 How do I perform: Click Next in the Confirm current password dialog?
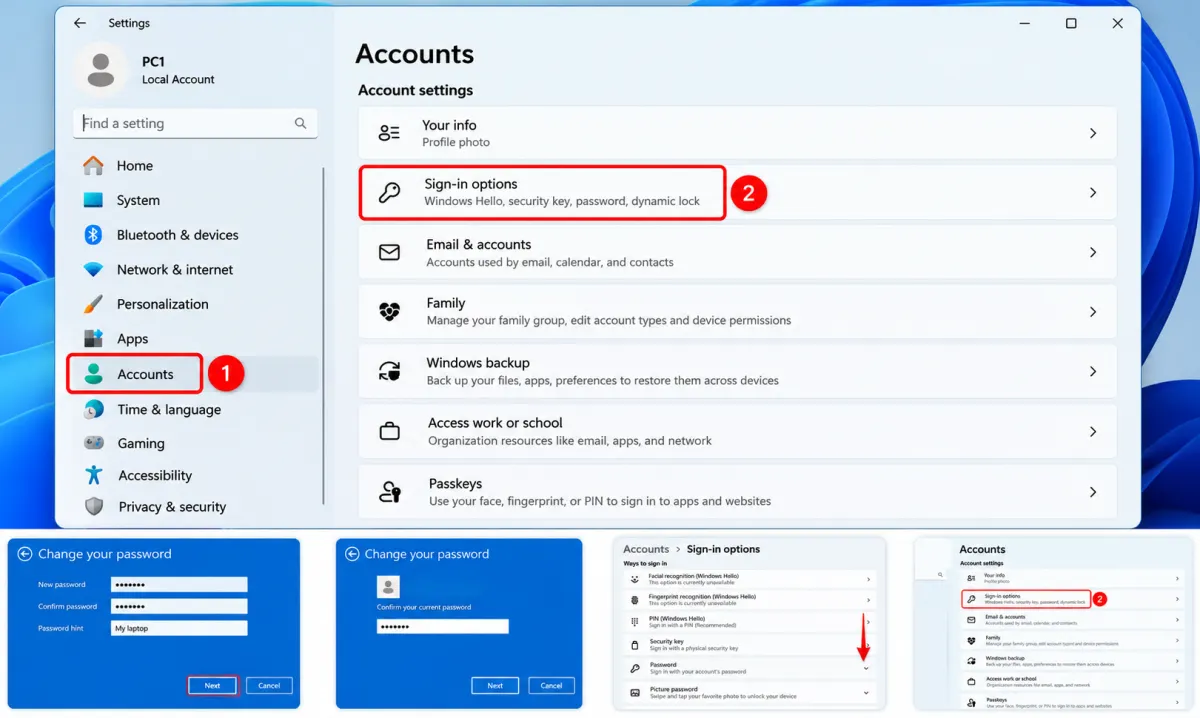pyautogui.click(x=495, y=685)
